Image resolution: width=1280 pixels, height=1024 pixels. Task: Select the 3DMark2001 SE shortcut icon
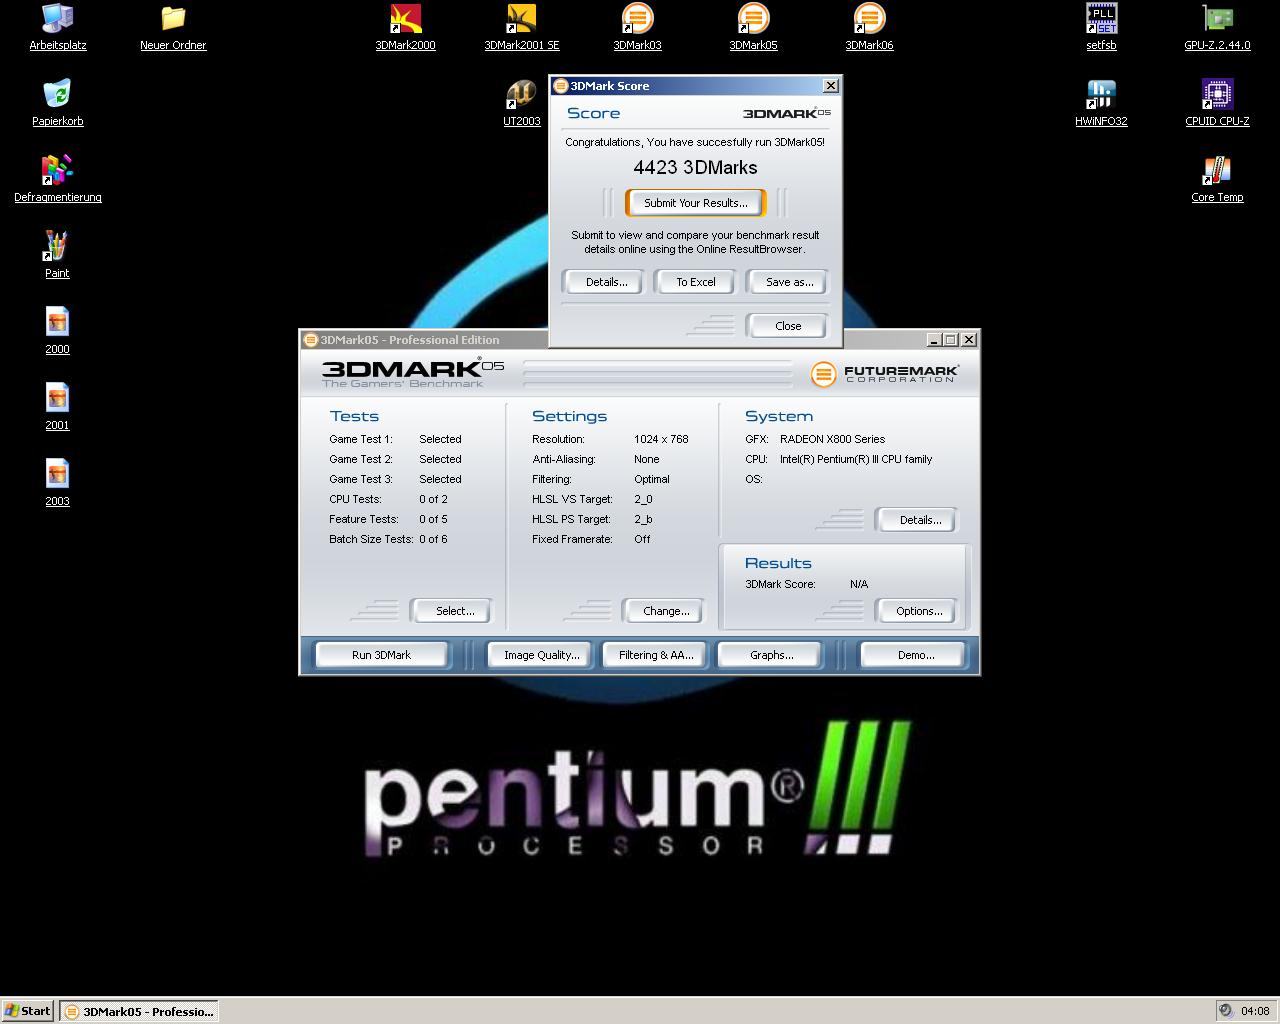click(x=521, y=27)
